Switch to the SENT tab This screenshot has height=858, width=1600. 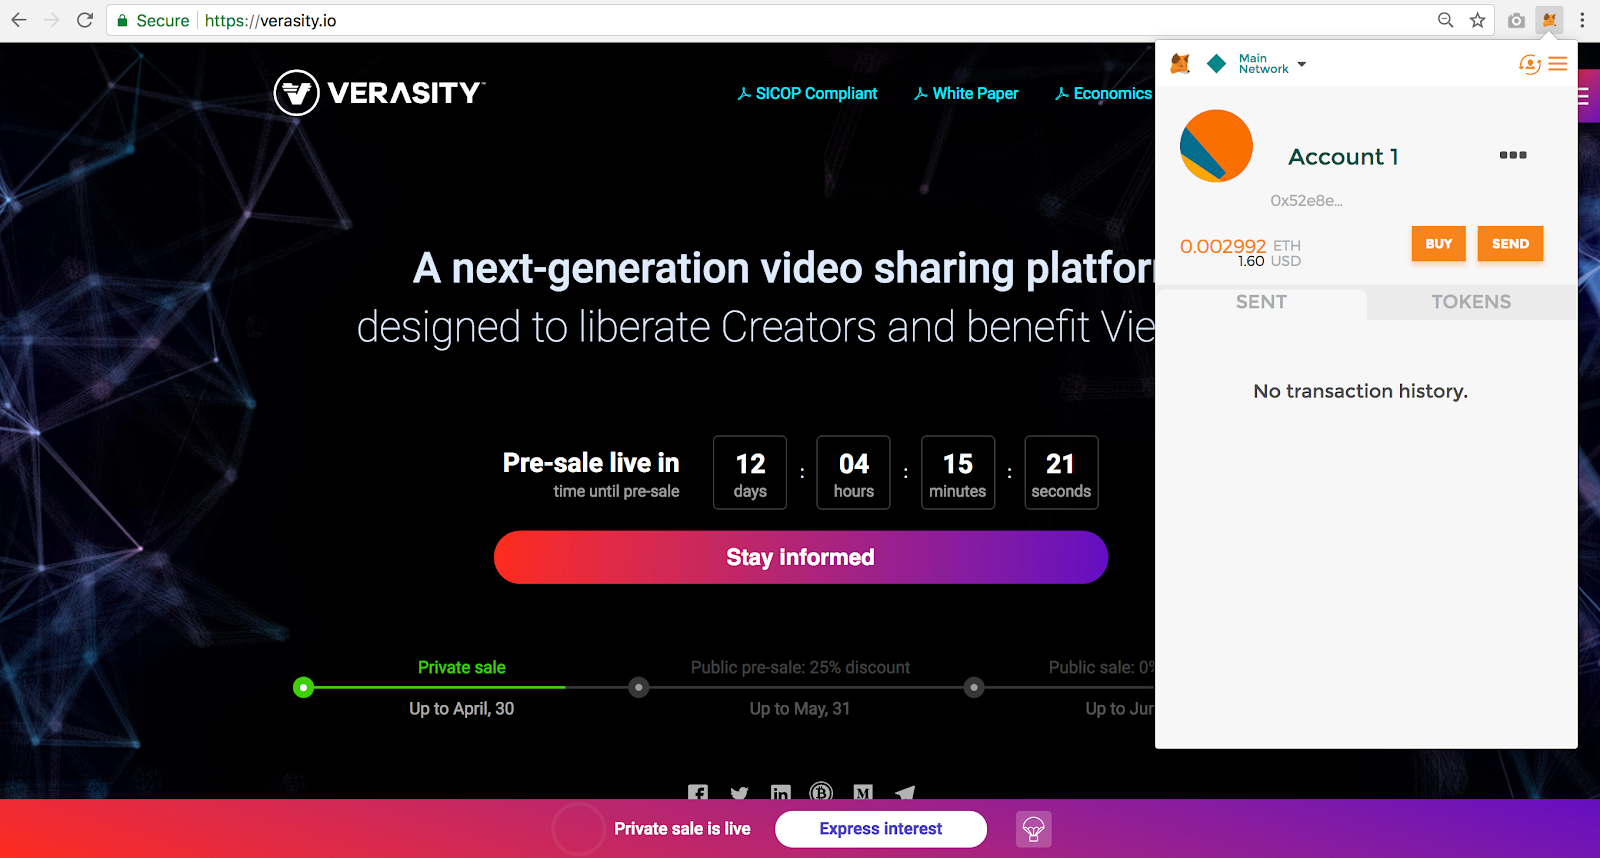(x=1261, y=302)
